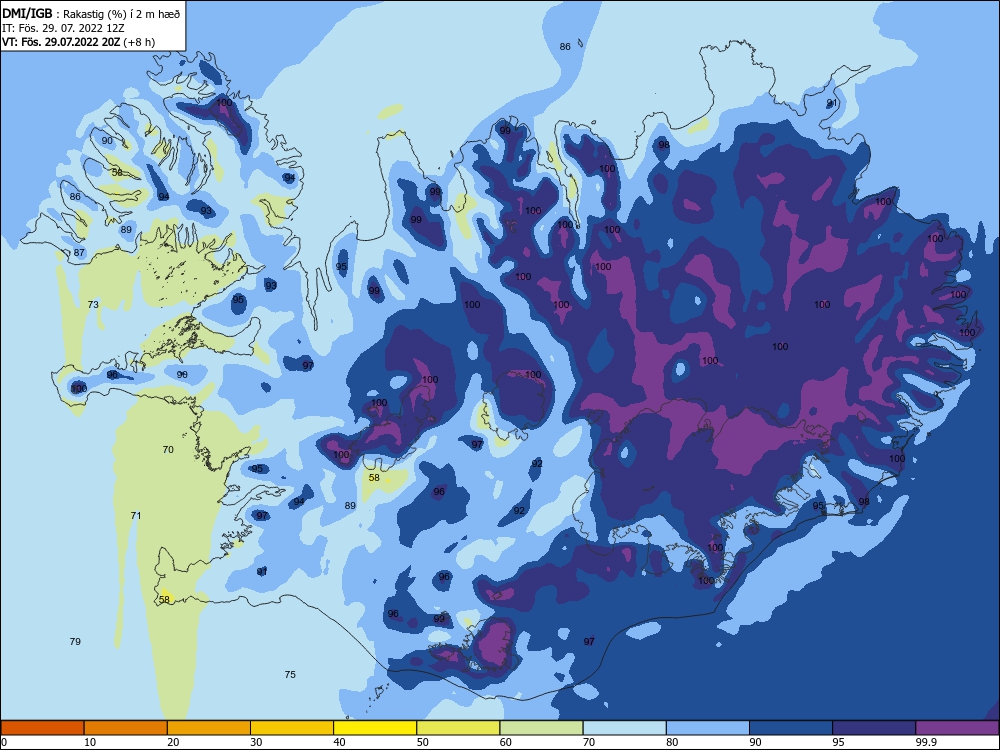The image size is (1000, 750).
Task: Select the dark blue 90–95 legend swatch
Action: (791, 728)
